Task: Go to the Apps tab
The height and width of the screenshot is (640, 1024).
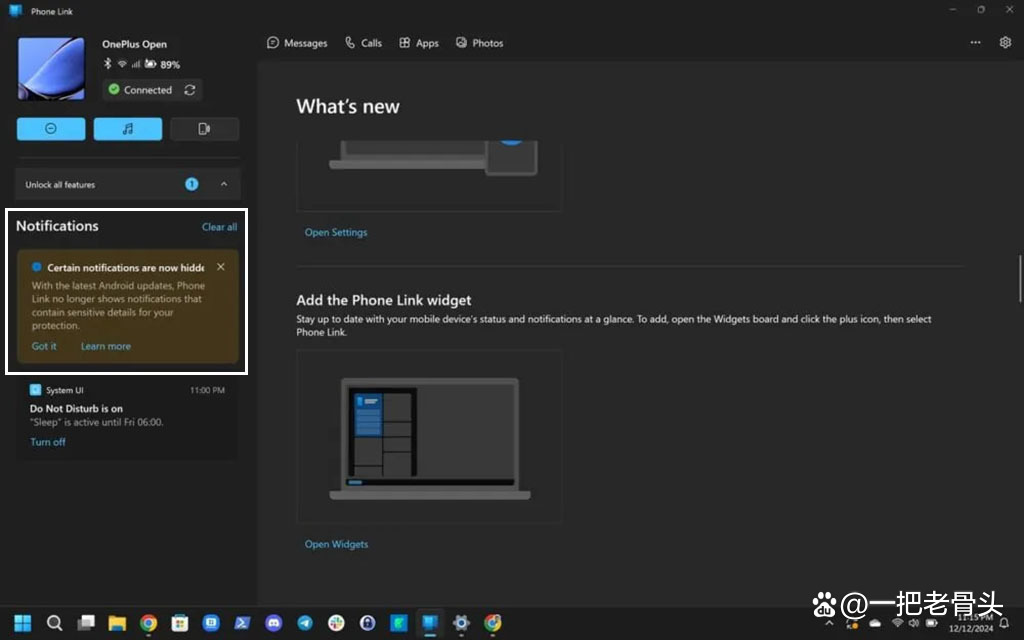Action: click(x=419, y=43)
